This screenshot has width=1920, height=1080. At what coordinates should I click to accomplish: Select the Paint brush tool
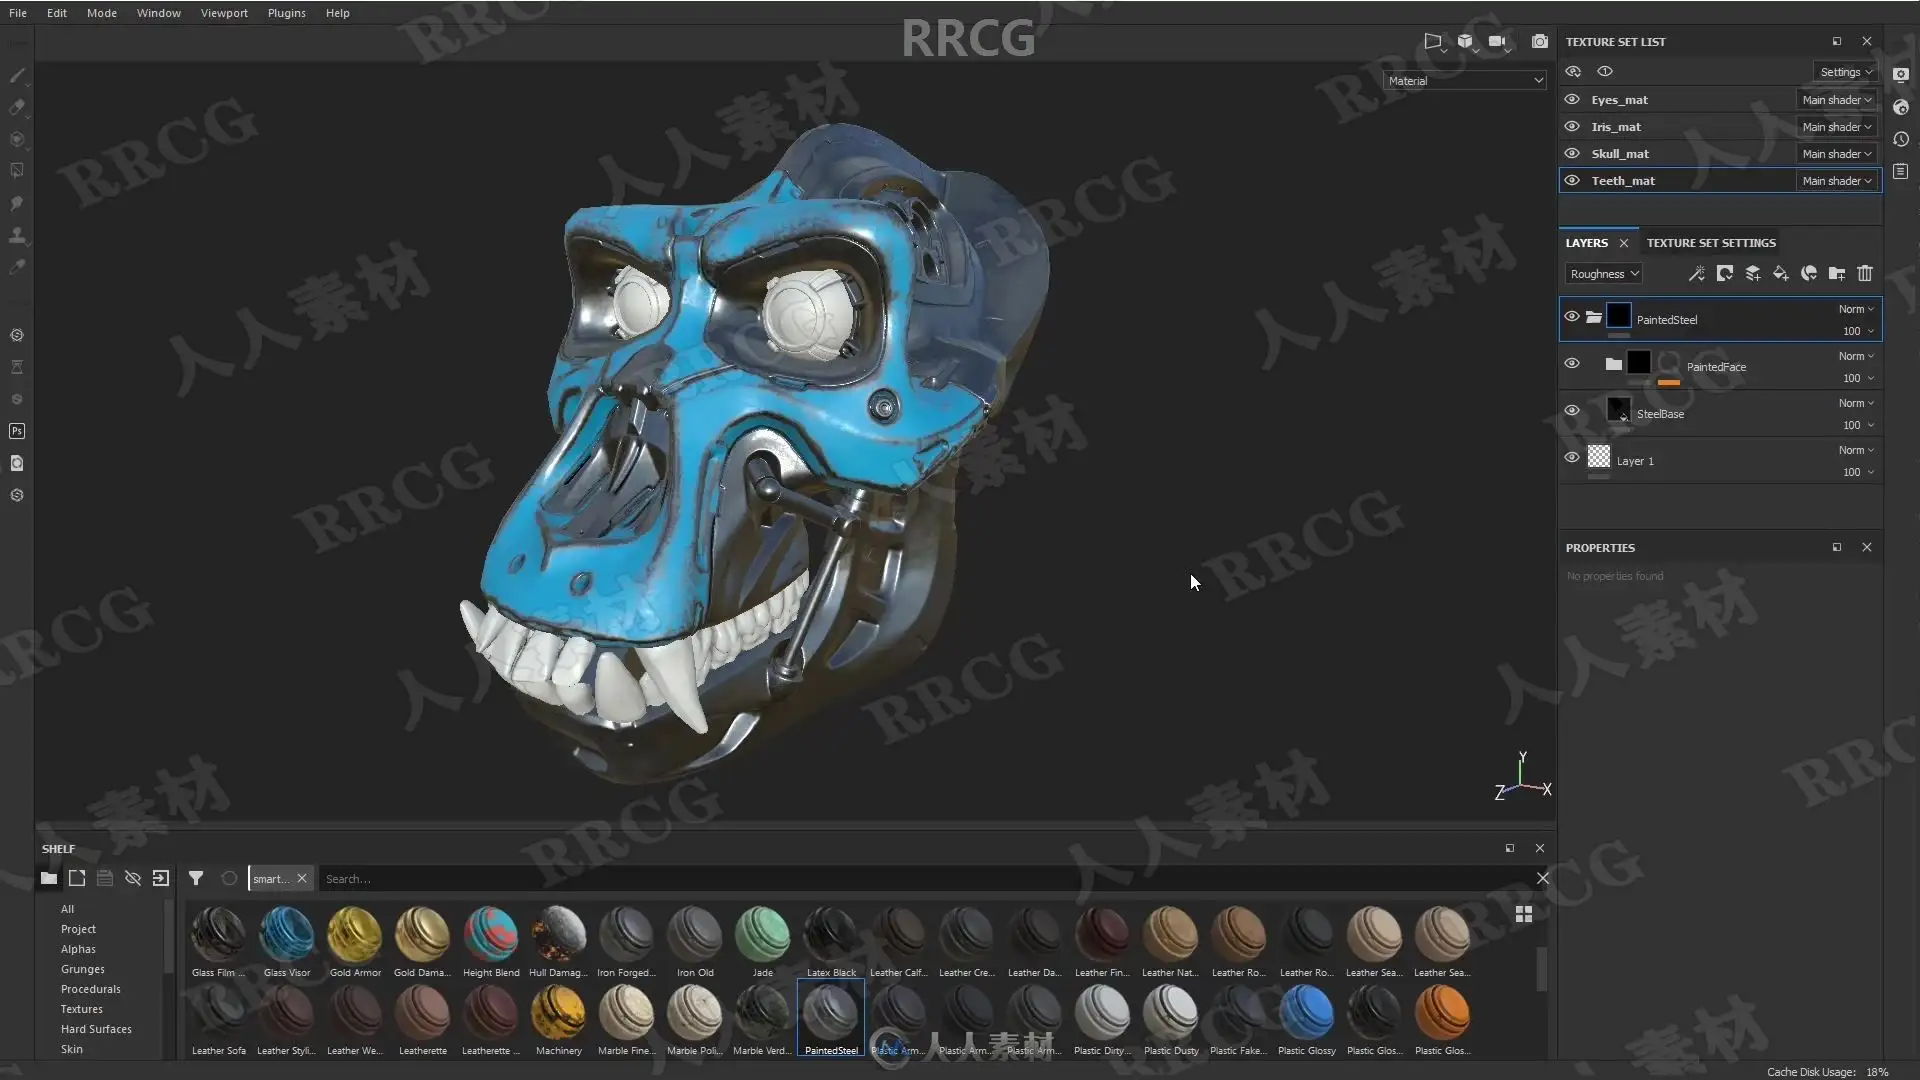pyautogui.click(x=17, y=75)
